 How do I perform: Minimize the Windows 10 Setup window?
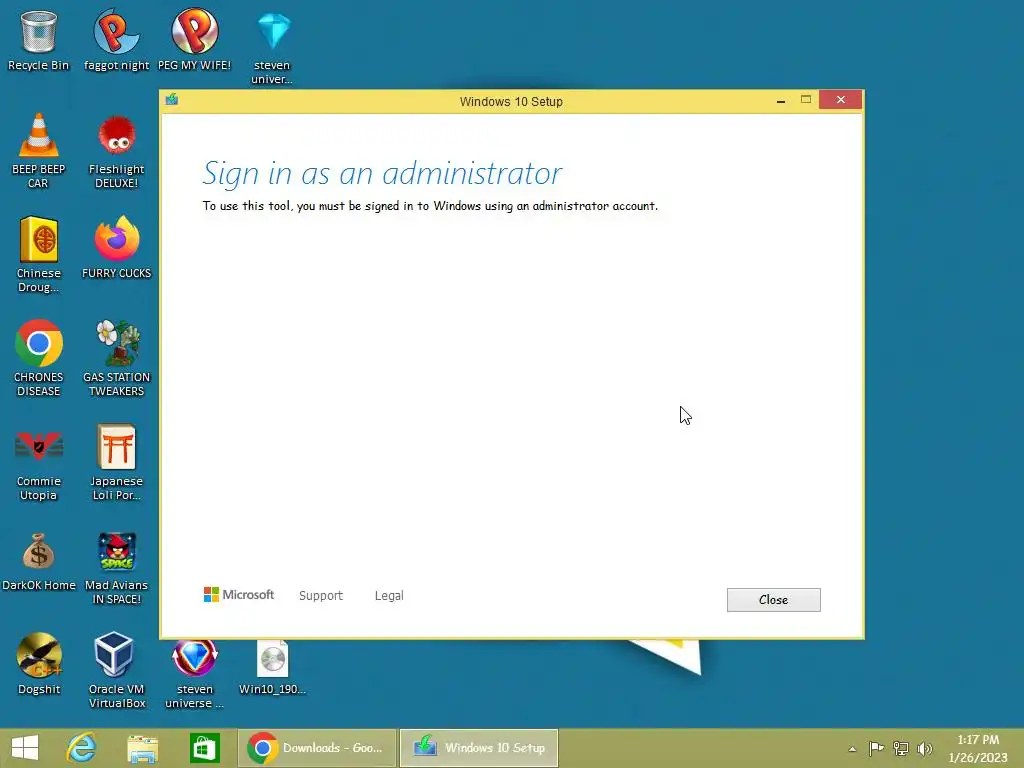click(780, 101)
